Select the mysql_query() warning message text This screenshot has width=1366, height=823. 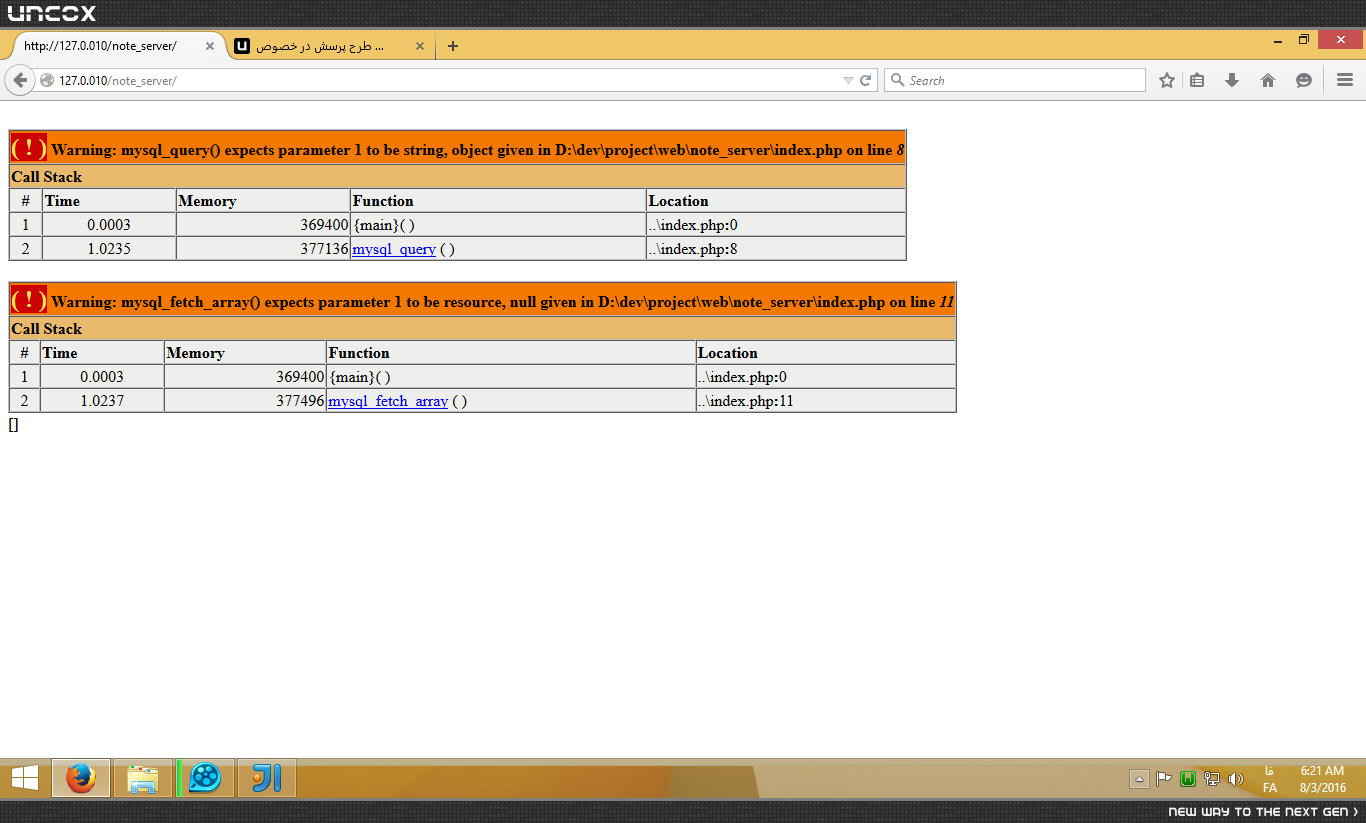(x=477, y=150)
